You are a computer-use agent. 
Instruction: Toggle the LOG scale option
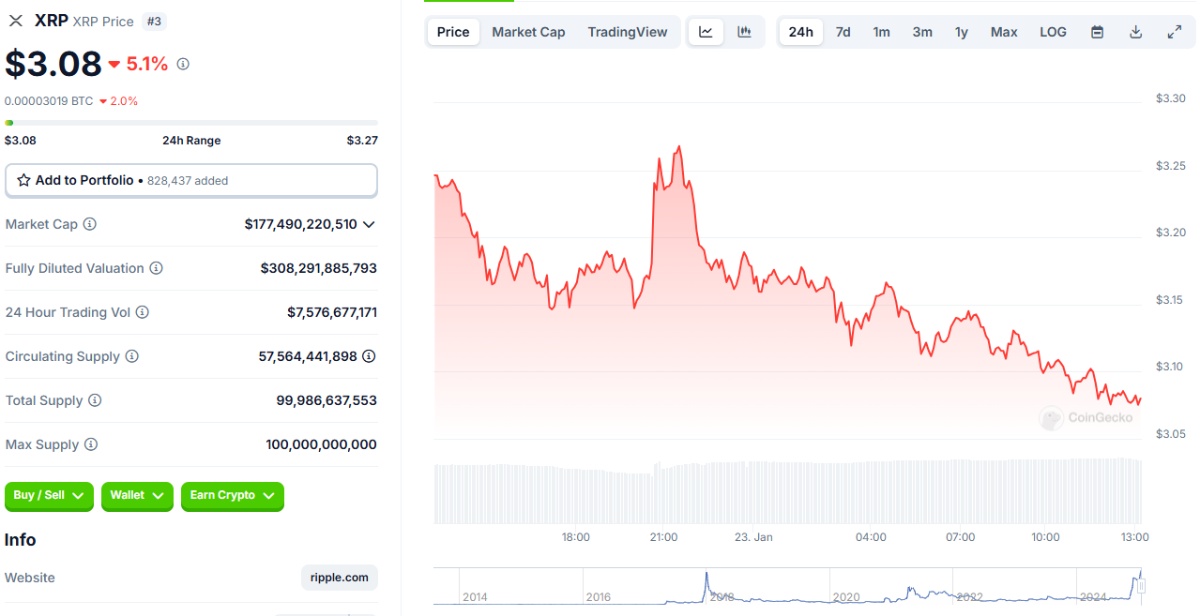click(1053, 32)
